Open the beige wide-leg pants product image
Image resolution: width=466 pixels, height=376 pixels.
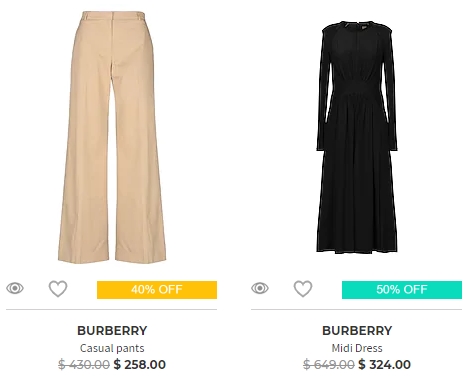point(112,137)
